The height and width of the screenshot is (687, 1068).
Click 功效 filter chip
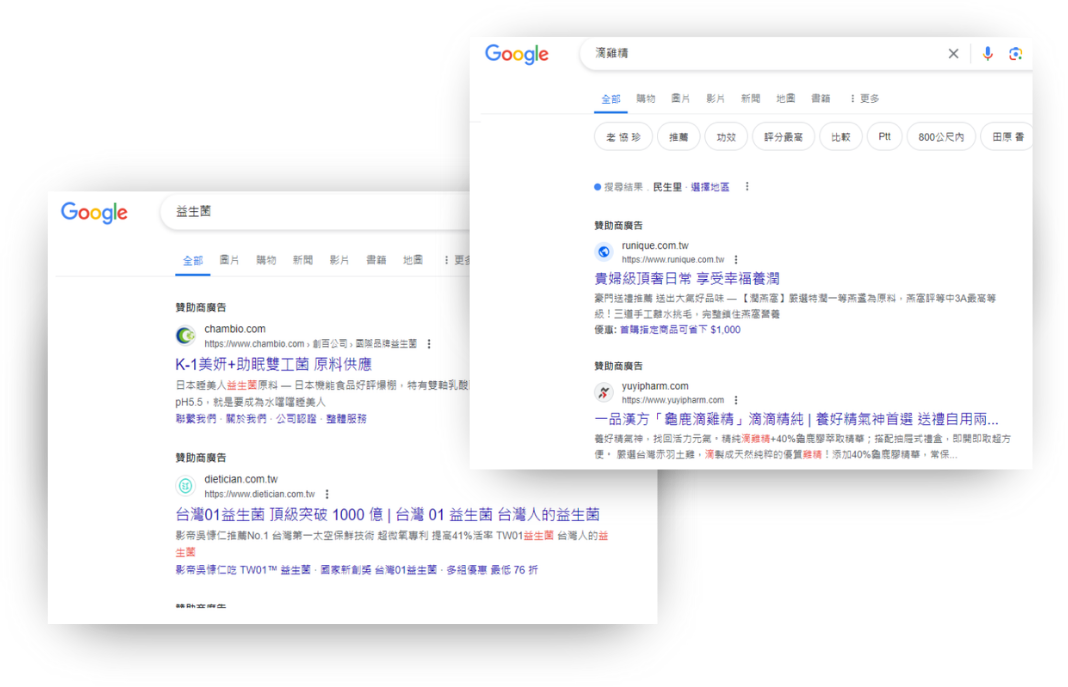coord(726,137)
